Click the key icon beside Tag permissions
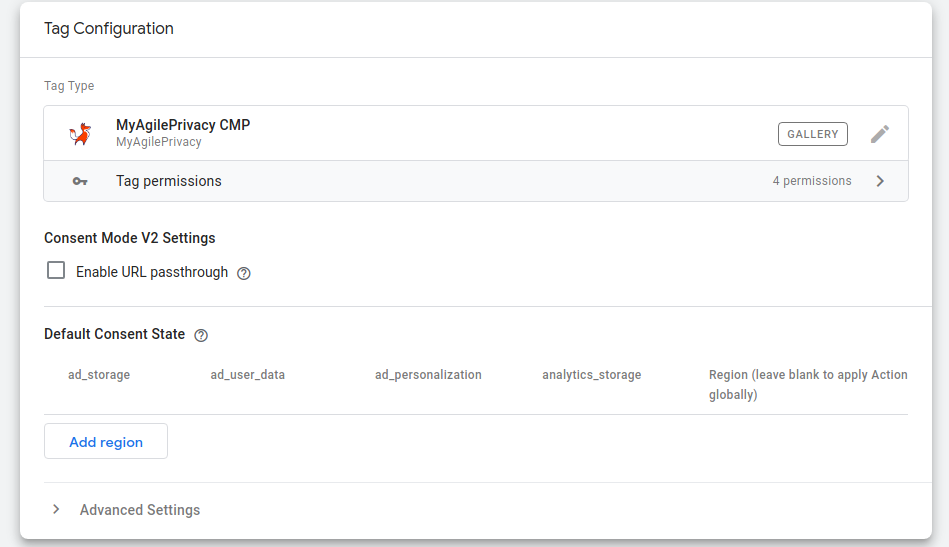 (x=80, y=181)
